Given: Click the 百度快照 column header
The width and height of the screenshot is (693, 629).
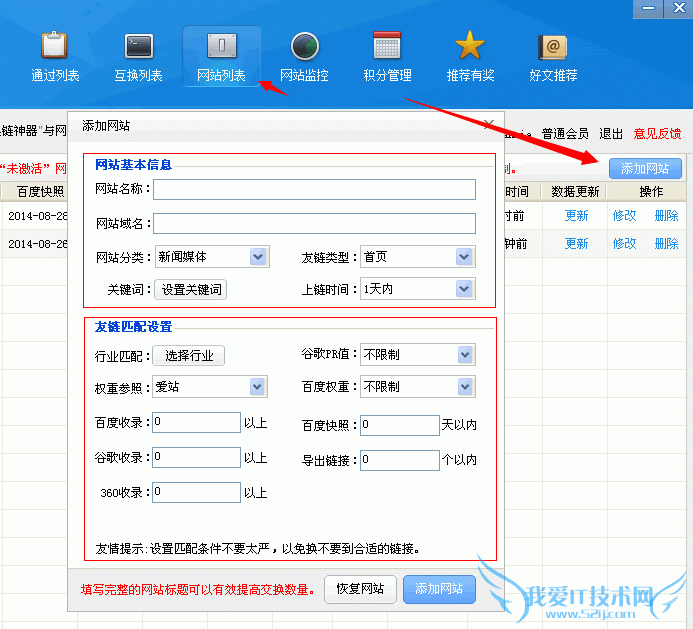Looking at the screenshot, I should point(40,192).
